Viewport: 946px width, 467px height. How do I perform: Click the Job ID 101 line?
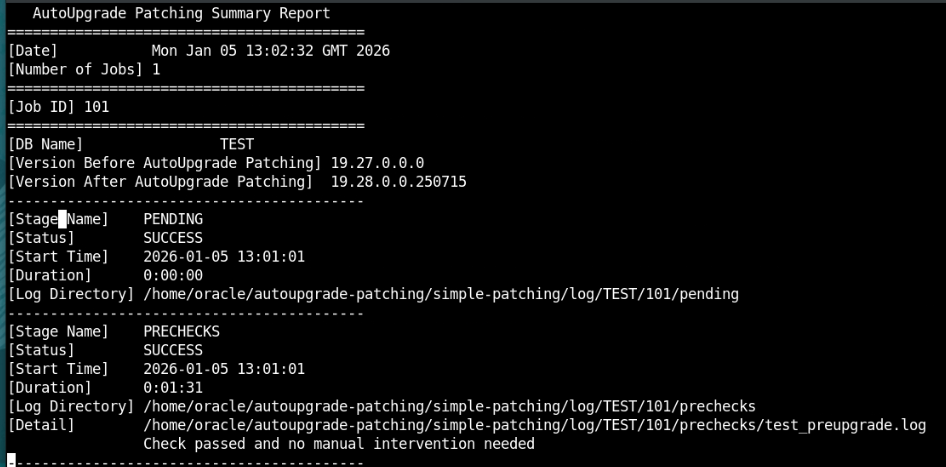point(58,106)
